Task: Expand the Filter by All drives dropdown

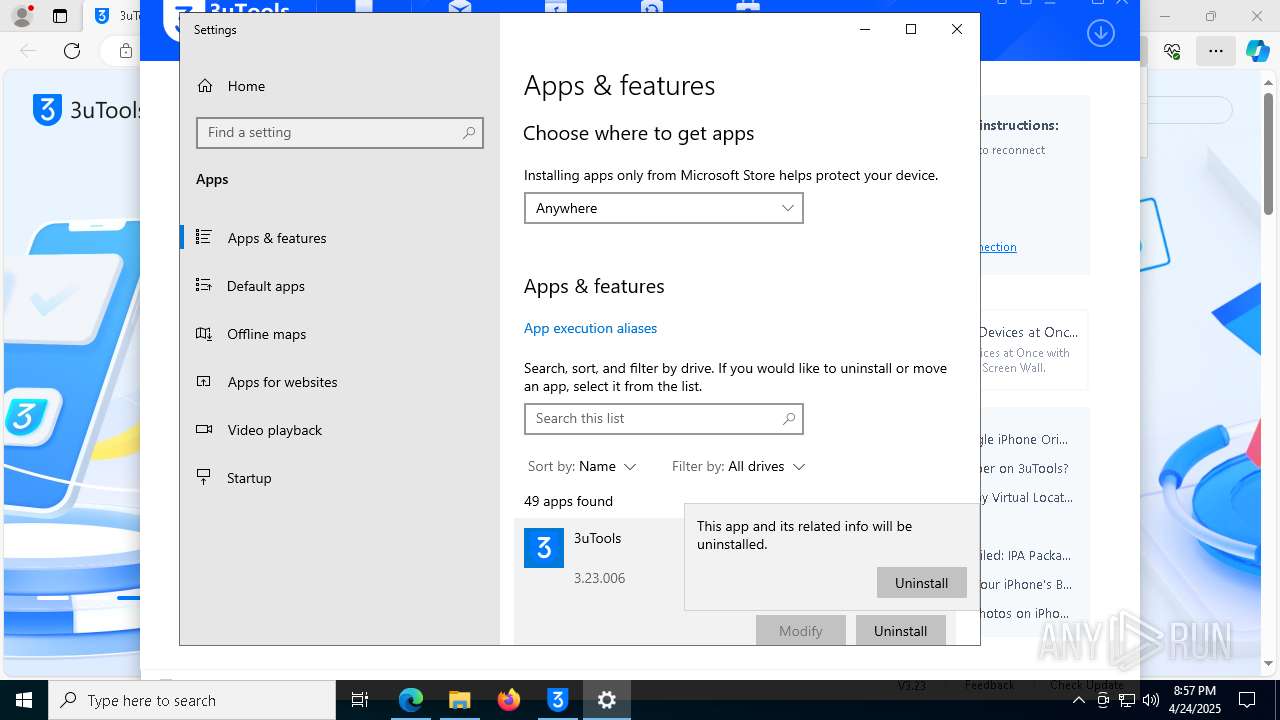Action: click(738, 466)
